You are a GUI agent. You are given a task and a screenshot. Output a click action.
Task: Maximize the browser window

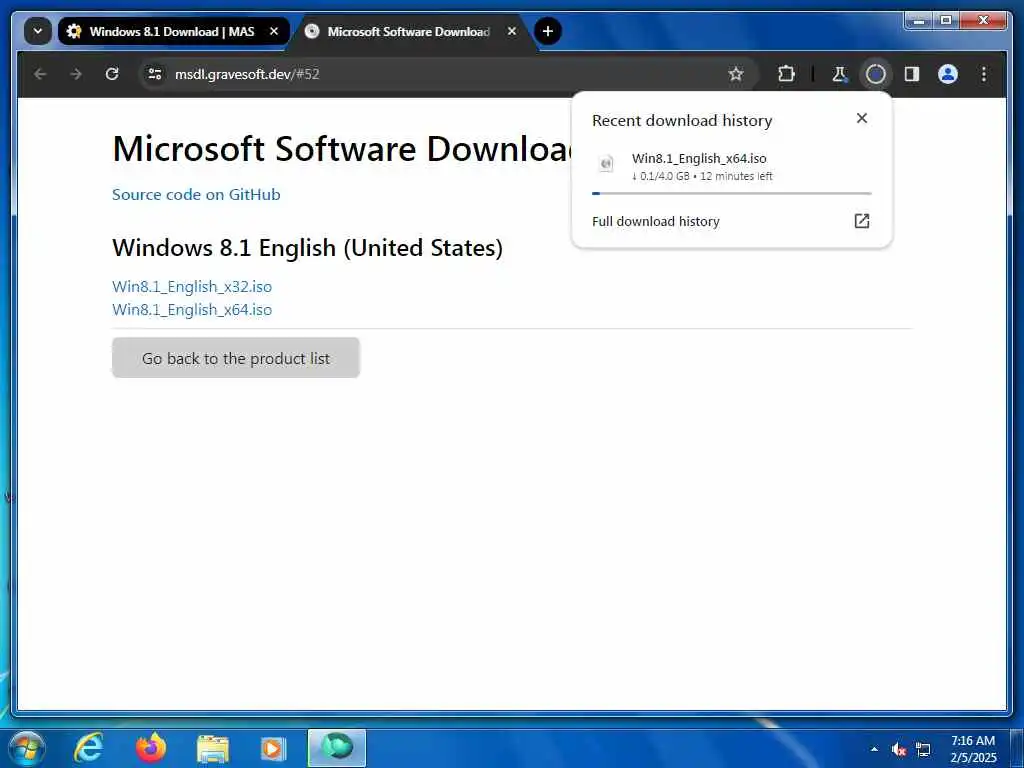(x=946, y=21)
